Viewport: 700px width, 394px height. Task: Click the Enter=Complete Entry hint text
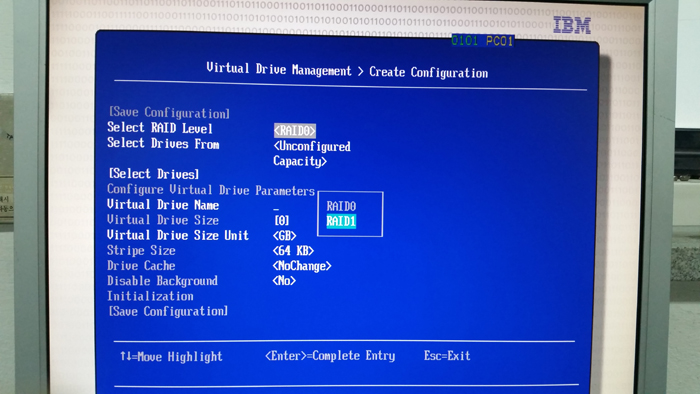click(x=330, y=356)
